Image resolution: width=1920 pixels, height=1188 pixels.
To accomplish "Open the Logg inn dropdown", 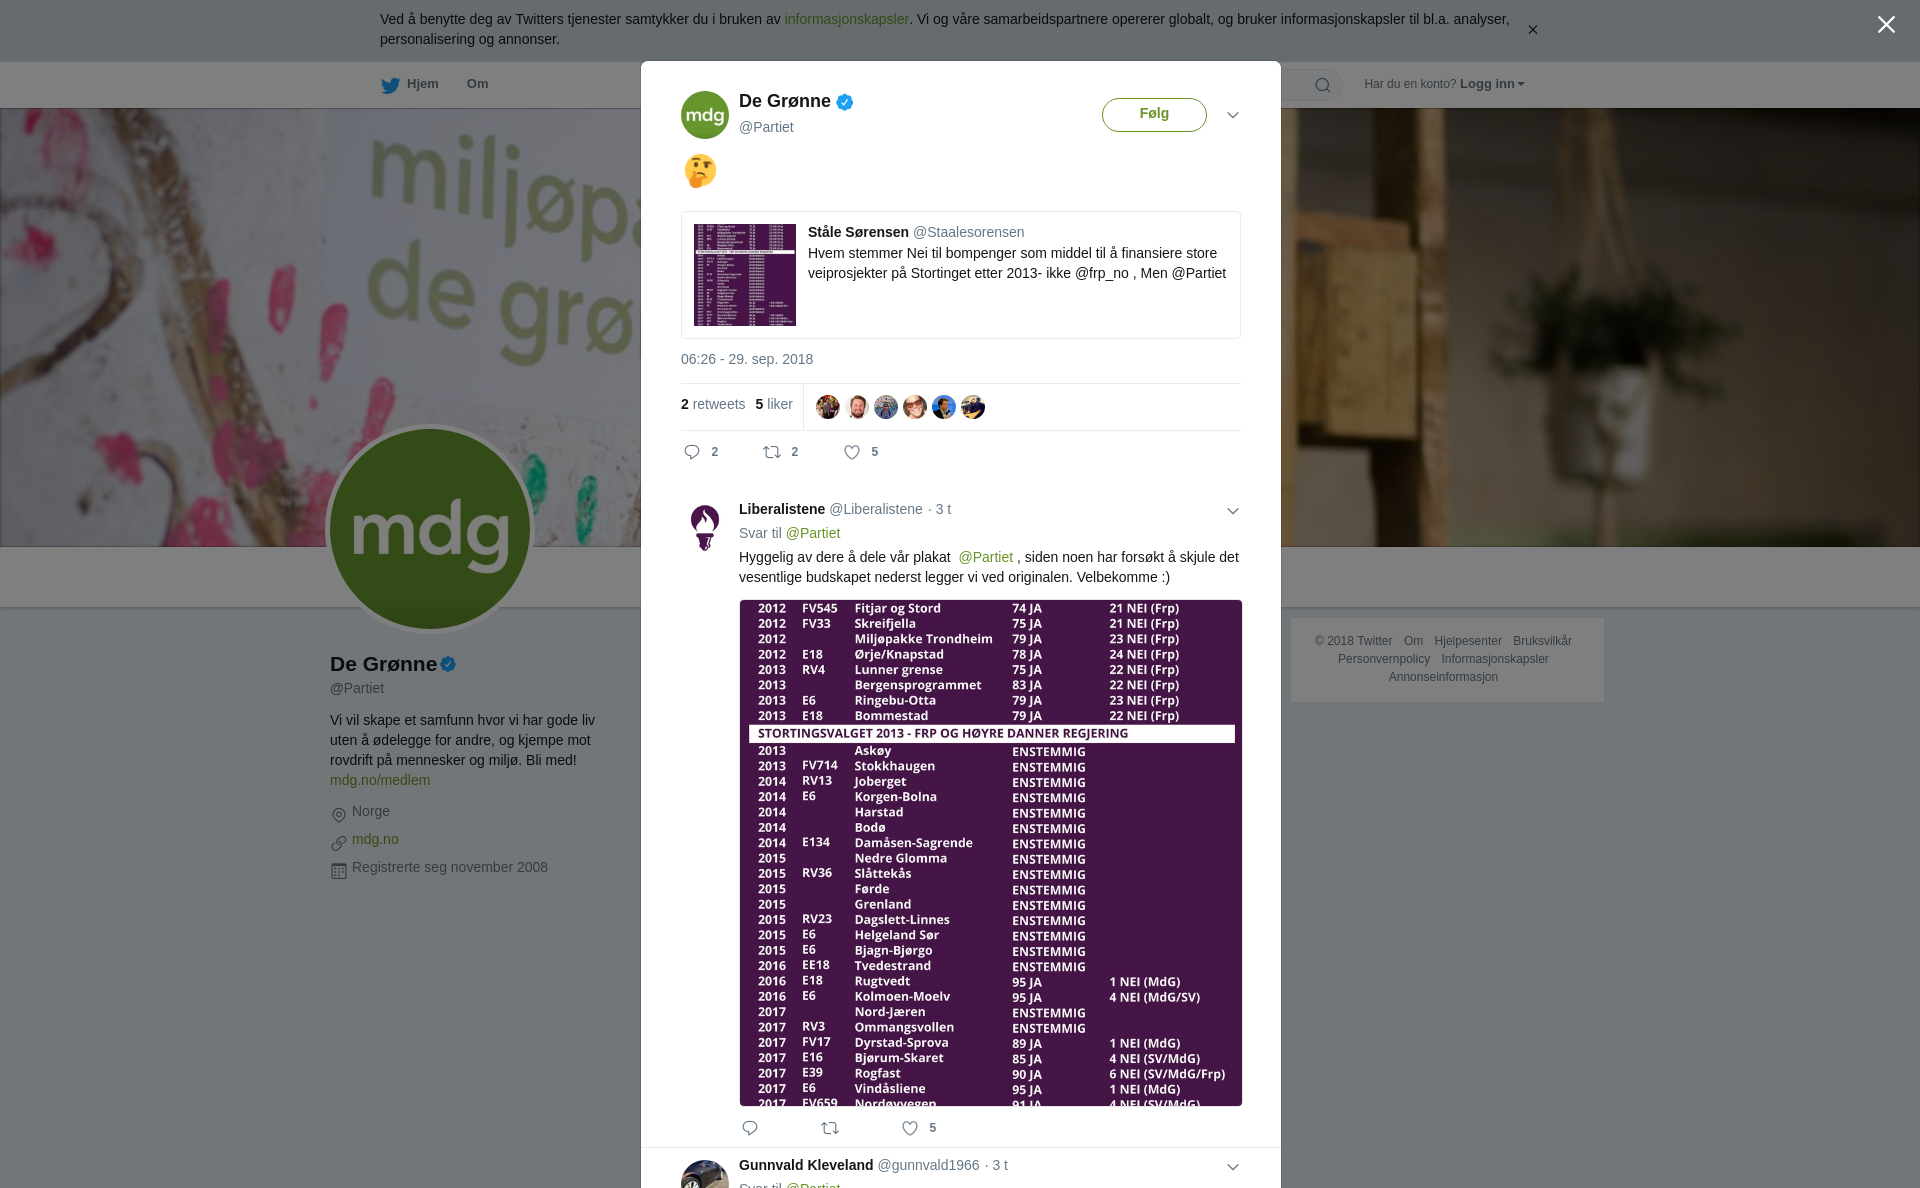I will (x=1492, y=84).
